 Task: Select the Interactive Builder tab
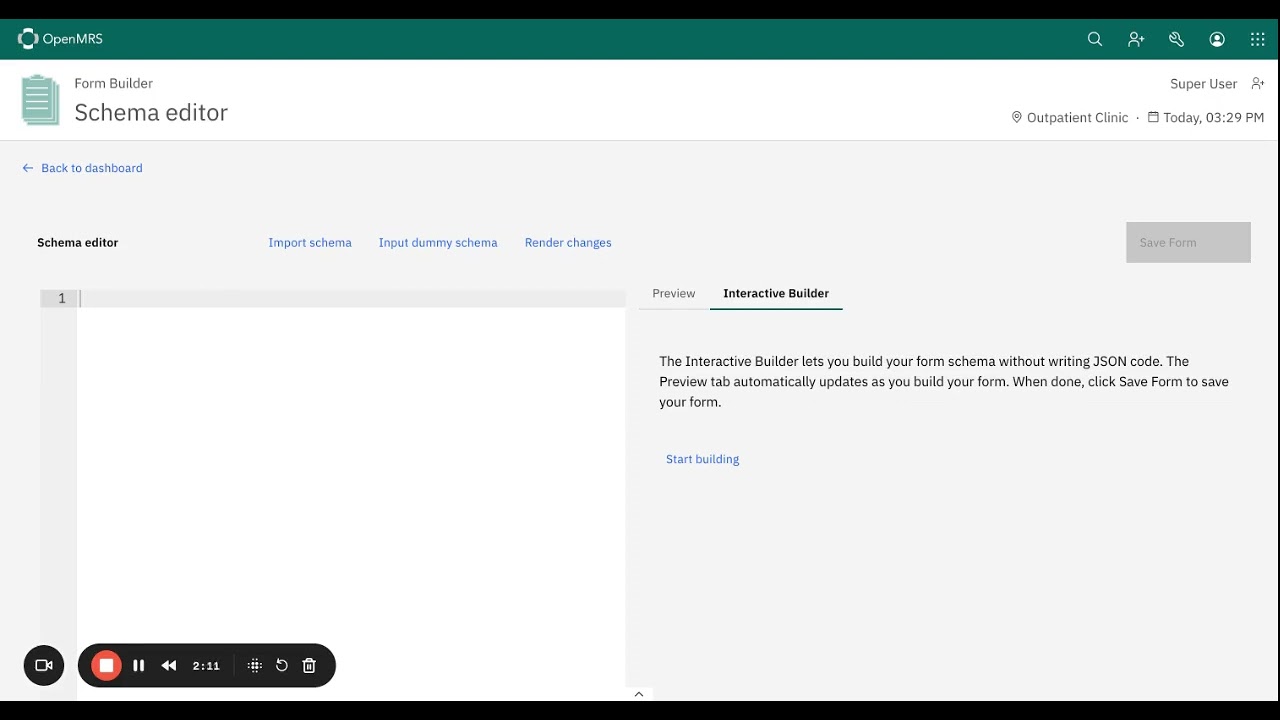pyautogui.click(x=776, y=293)
